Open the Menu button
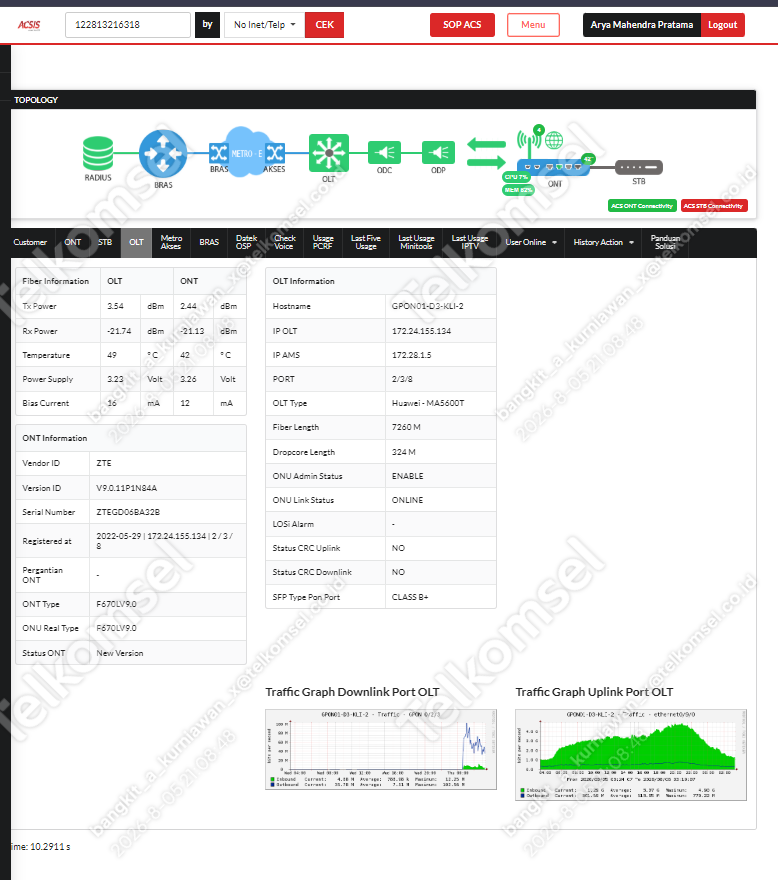The image size is (778, 880). (x=533, y=25)
